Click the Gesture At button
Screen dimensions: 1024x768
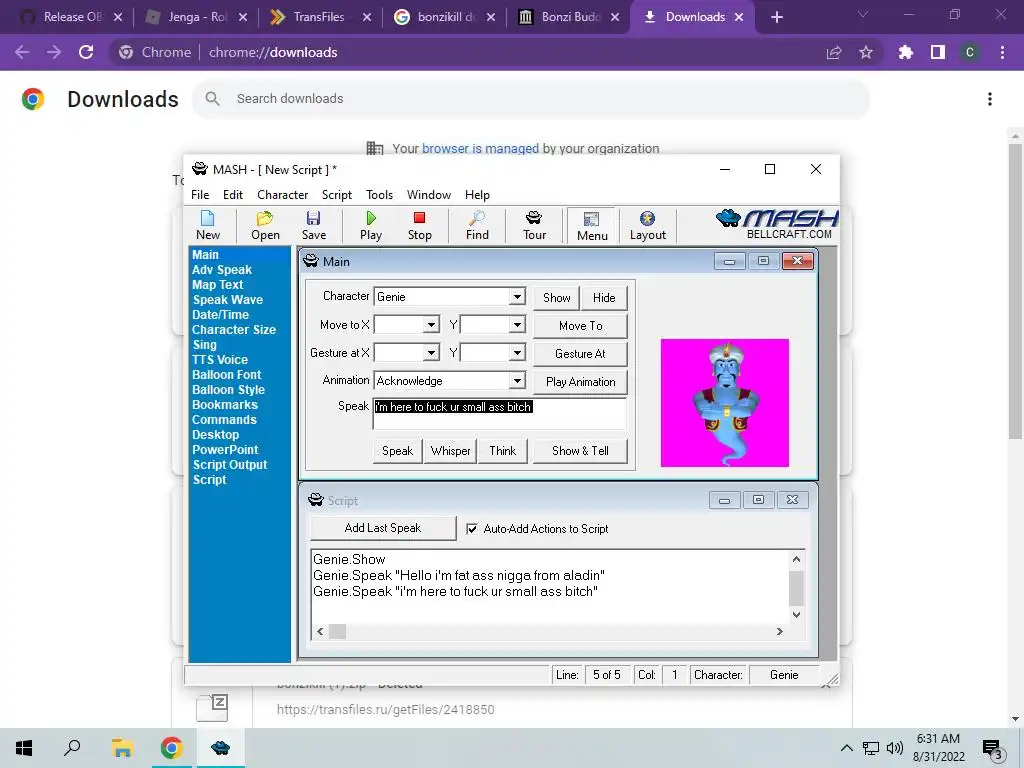(581, 354)
